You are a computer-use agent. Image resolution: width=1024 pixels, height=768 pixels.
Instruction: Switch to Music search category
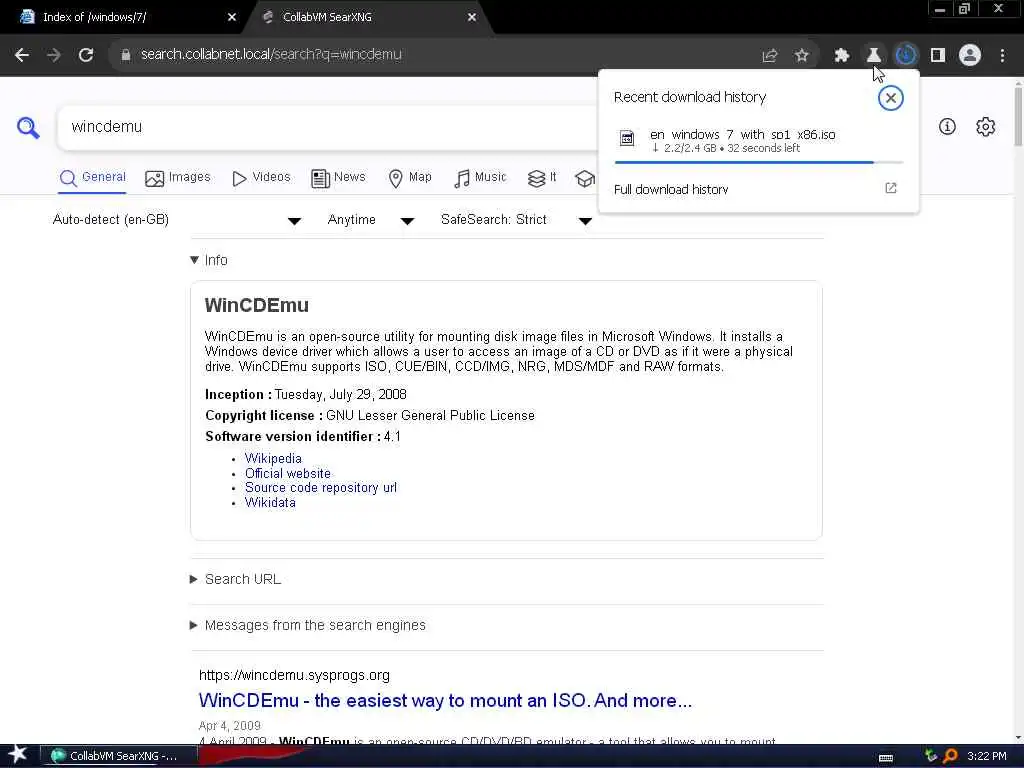click(x=480, y=178)
